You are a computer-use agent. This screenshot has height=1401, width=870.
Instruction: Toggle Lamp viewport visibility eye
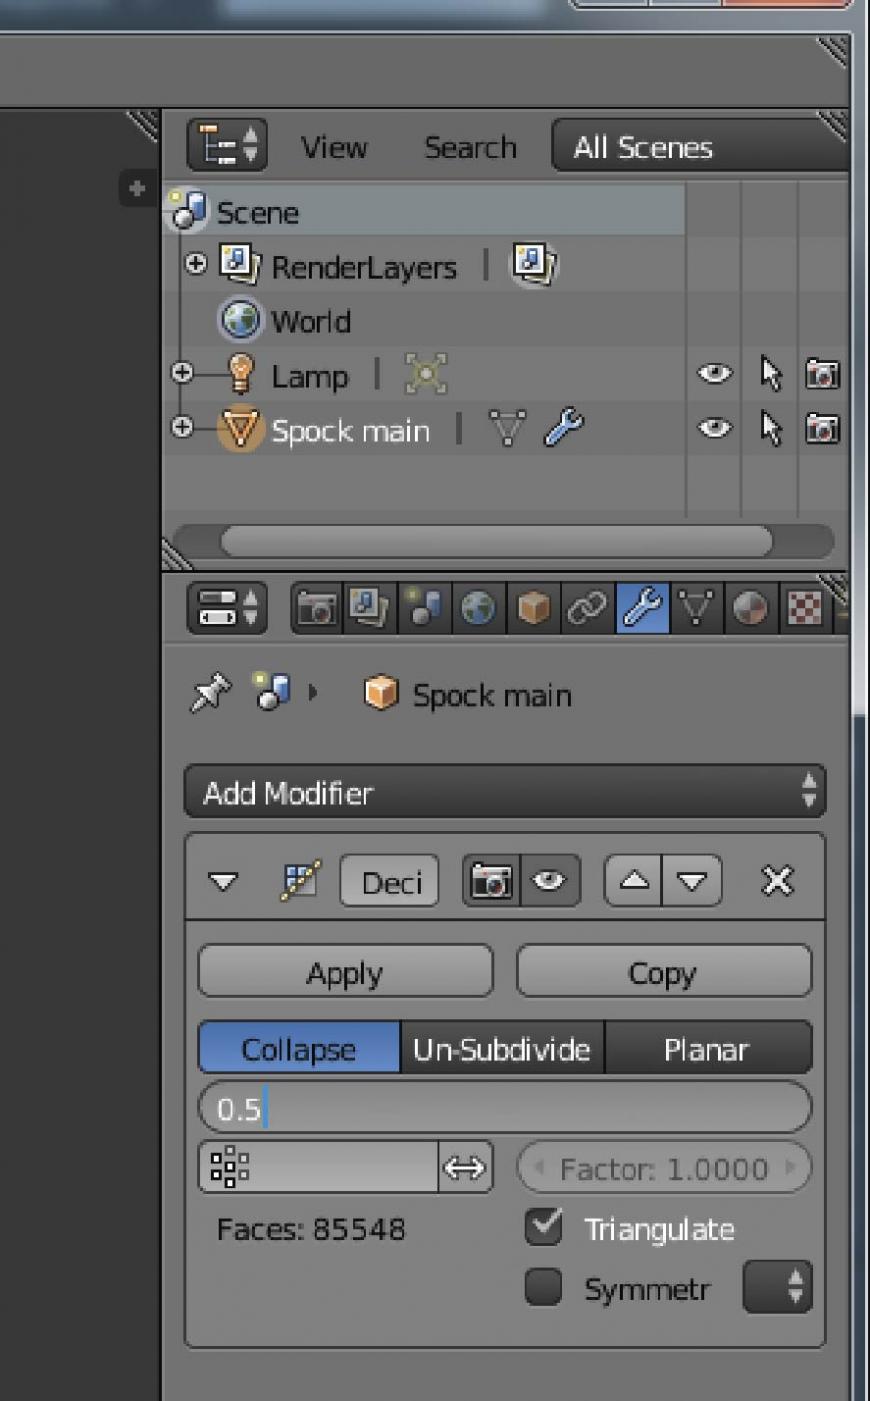714,374
